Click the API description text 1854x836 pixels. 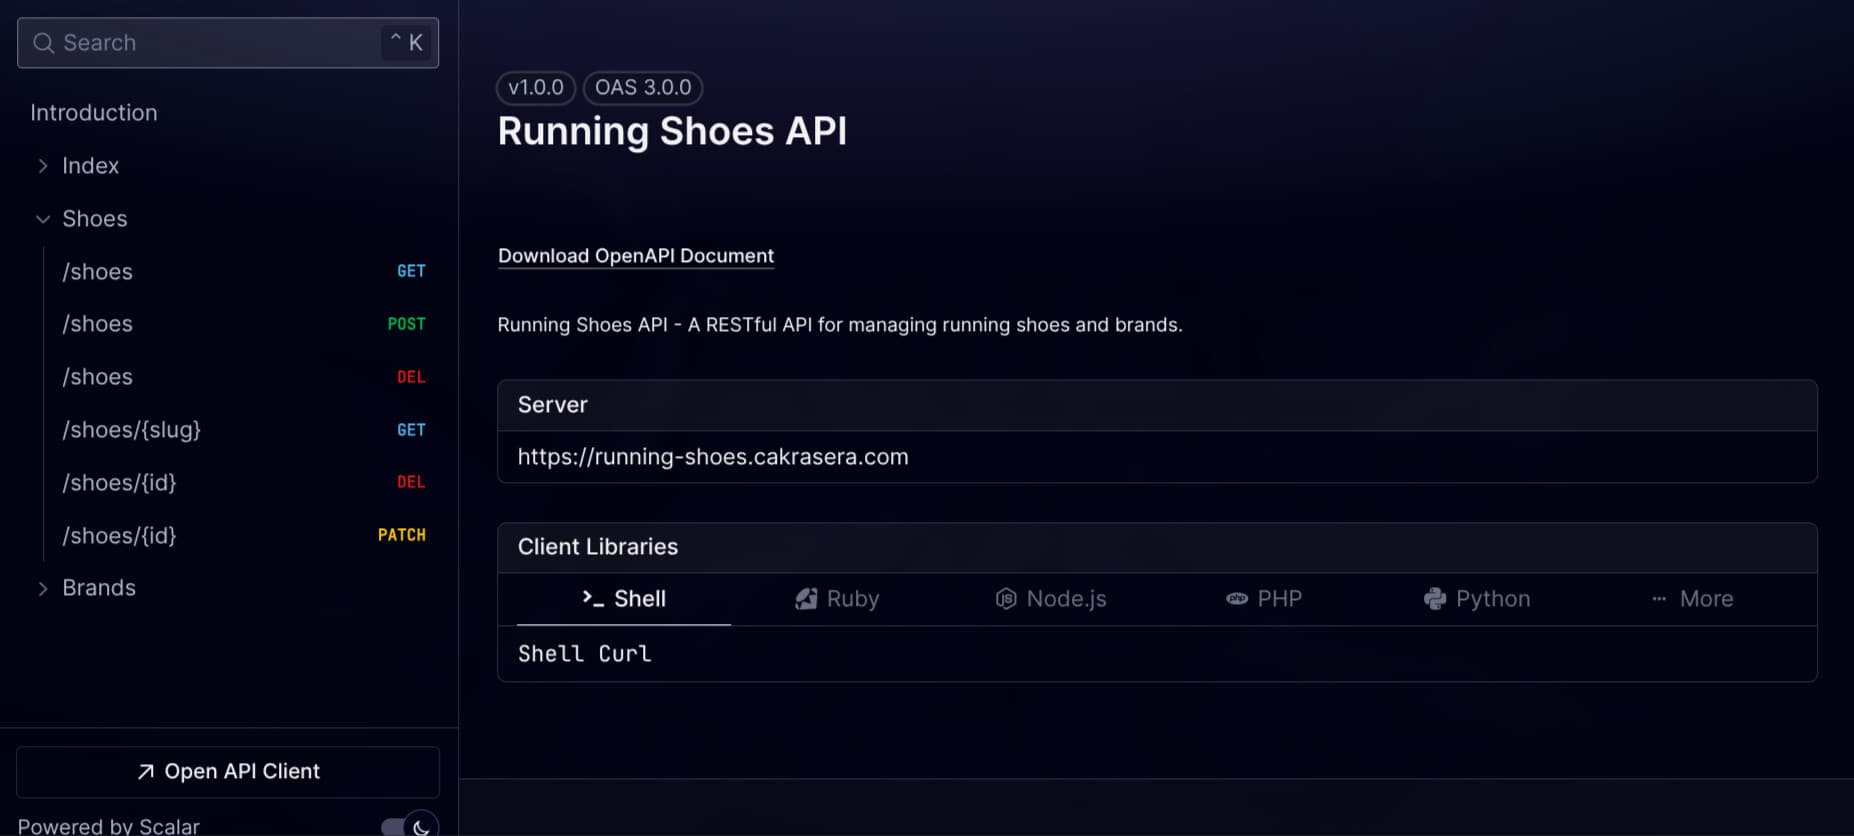[840, 325]
